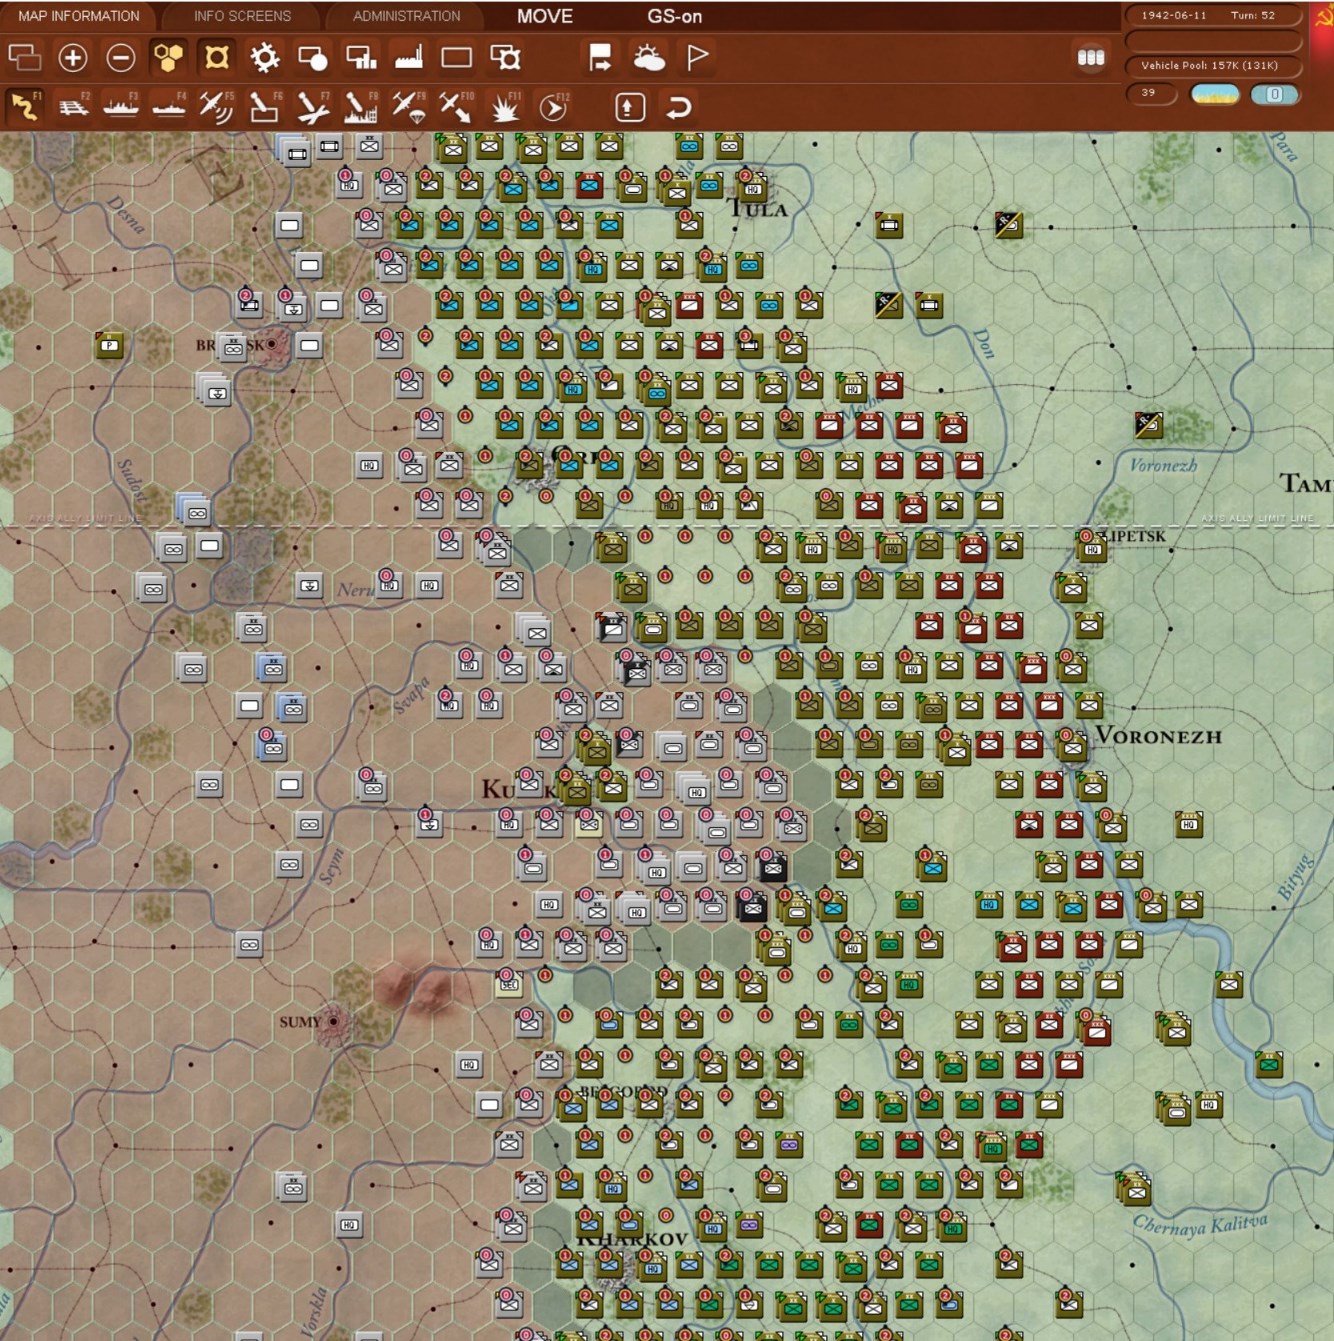This screenshot has width=1334, height=1341.
Task: Show factory locations with factory icon
Action: [x=409, y=58]
